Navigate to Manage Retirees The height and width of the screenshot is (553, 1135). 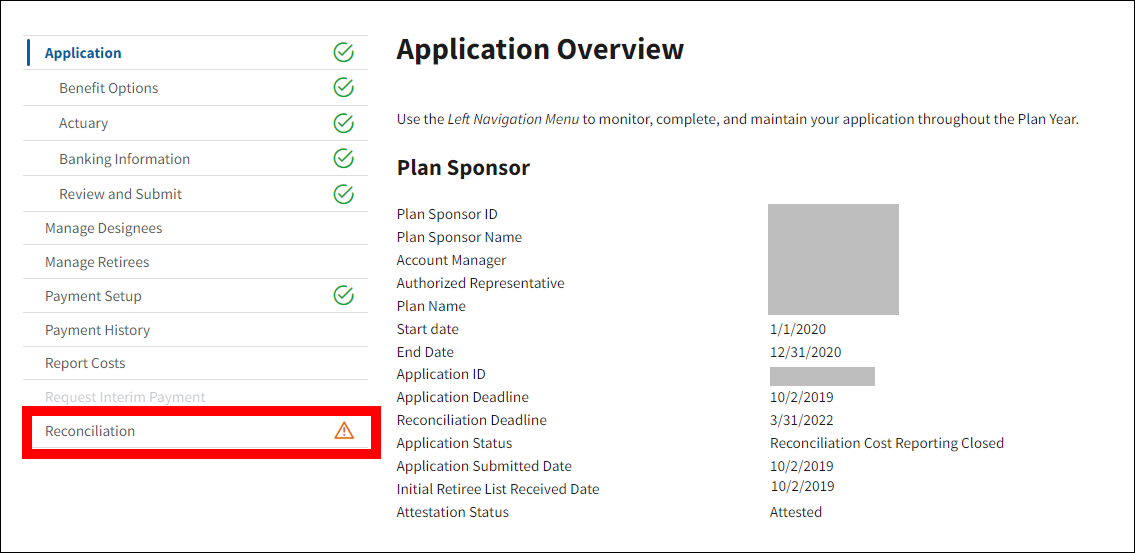tap(97, 262)
